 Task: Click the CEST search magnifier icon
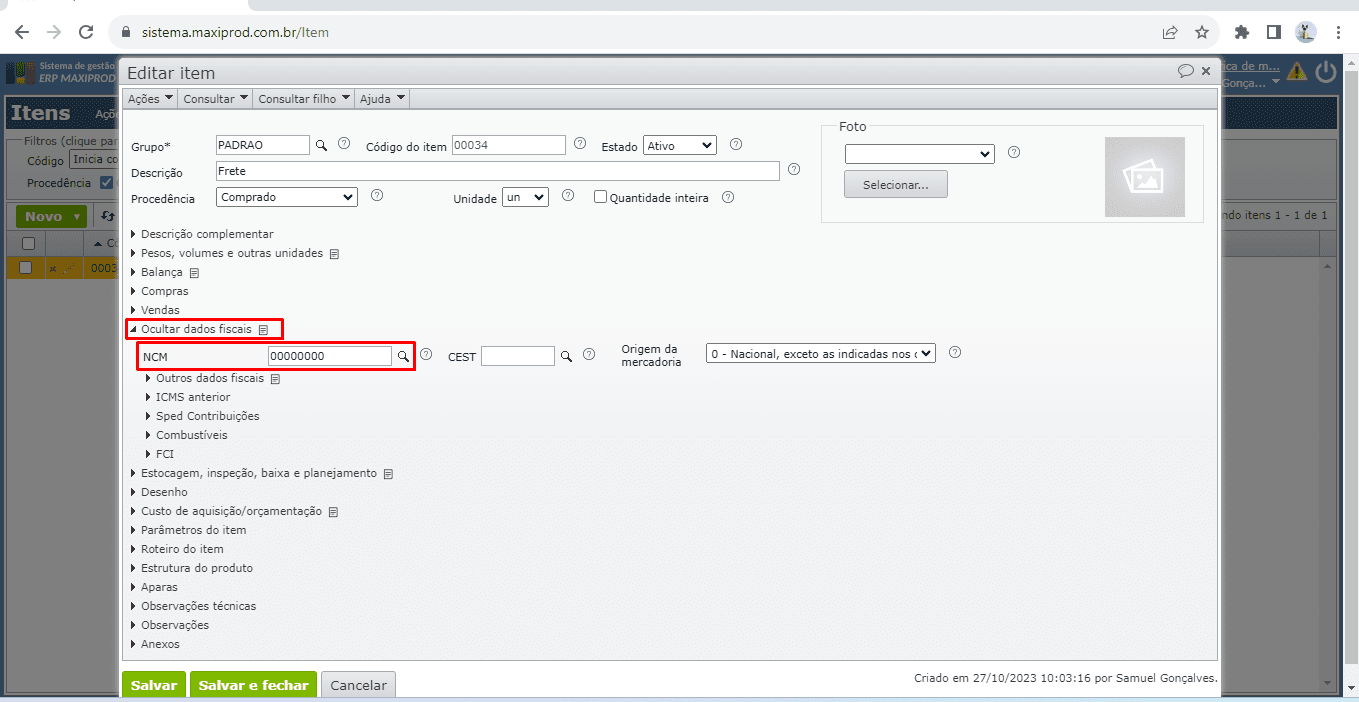coord(566,355)
